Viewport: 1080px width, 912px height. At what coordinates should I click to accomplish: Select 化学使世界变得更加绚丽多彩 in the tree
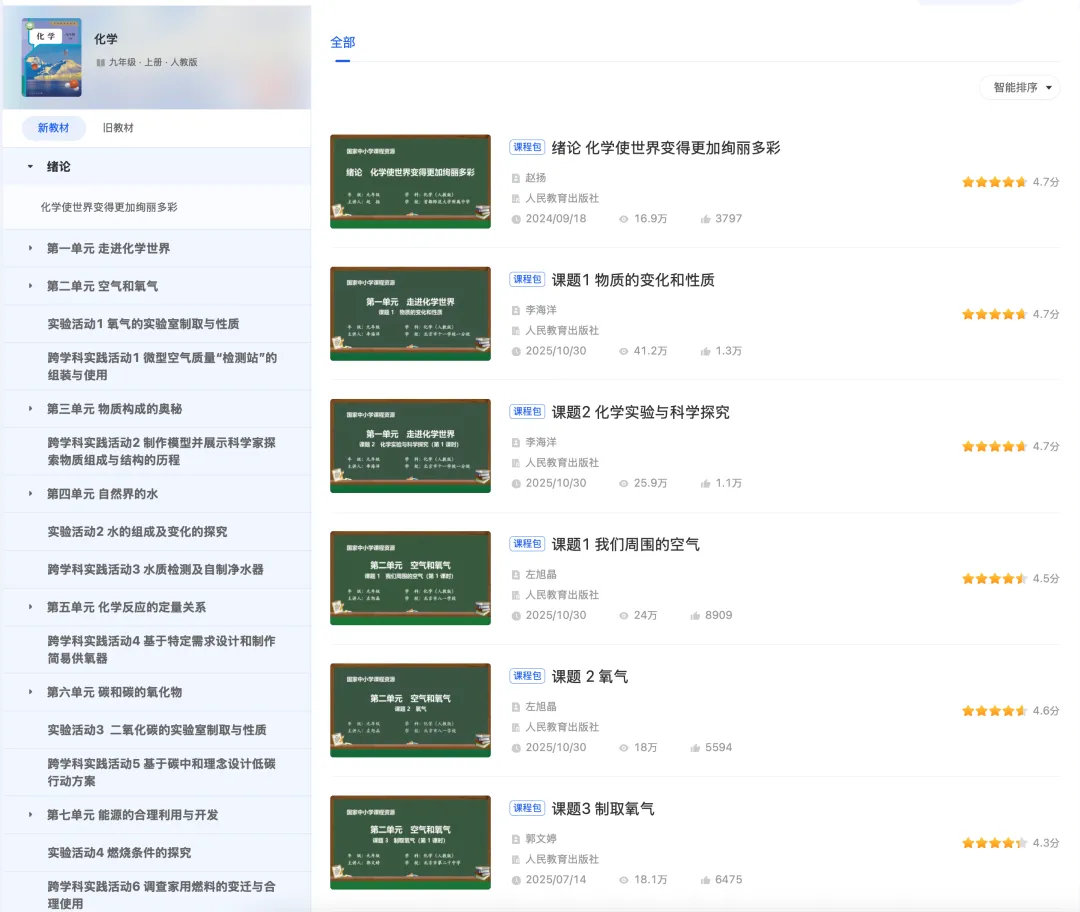click(109, 207)
